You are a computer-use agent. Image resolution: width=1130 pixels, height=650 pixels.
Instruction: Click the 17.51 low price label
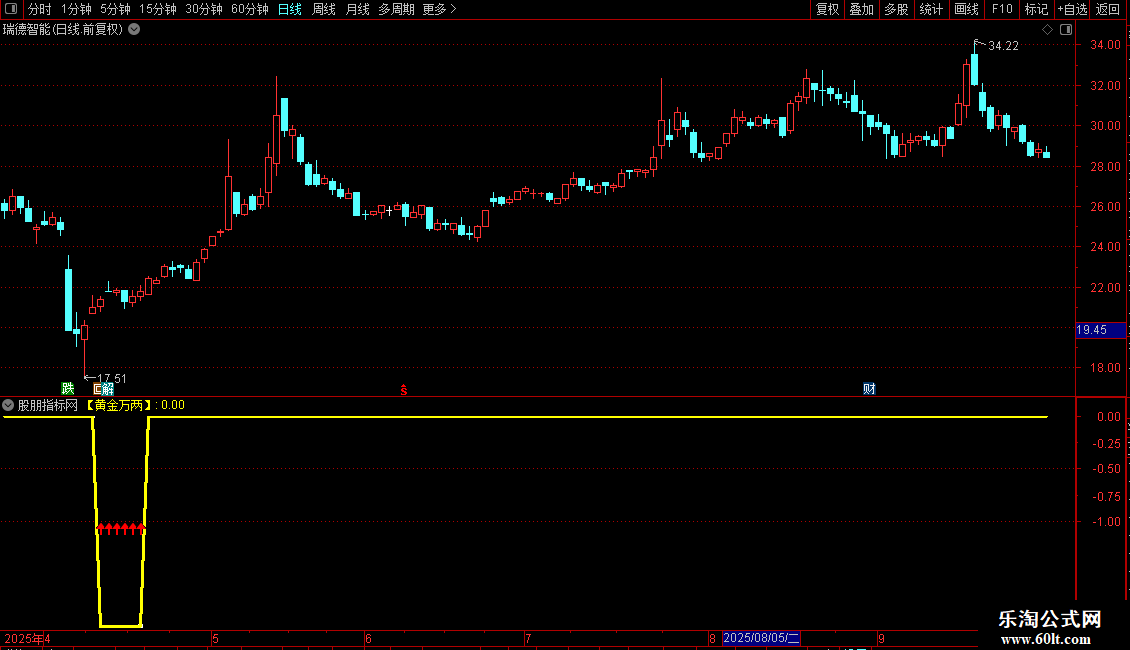[112, 378]
